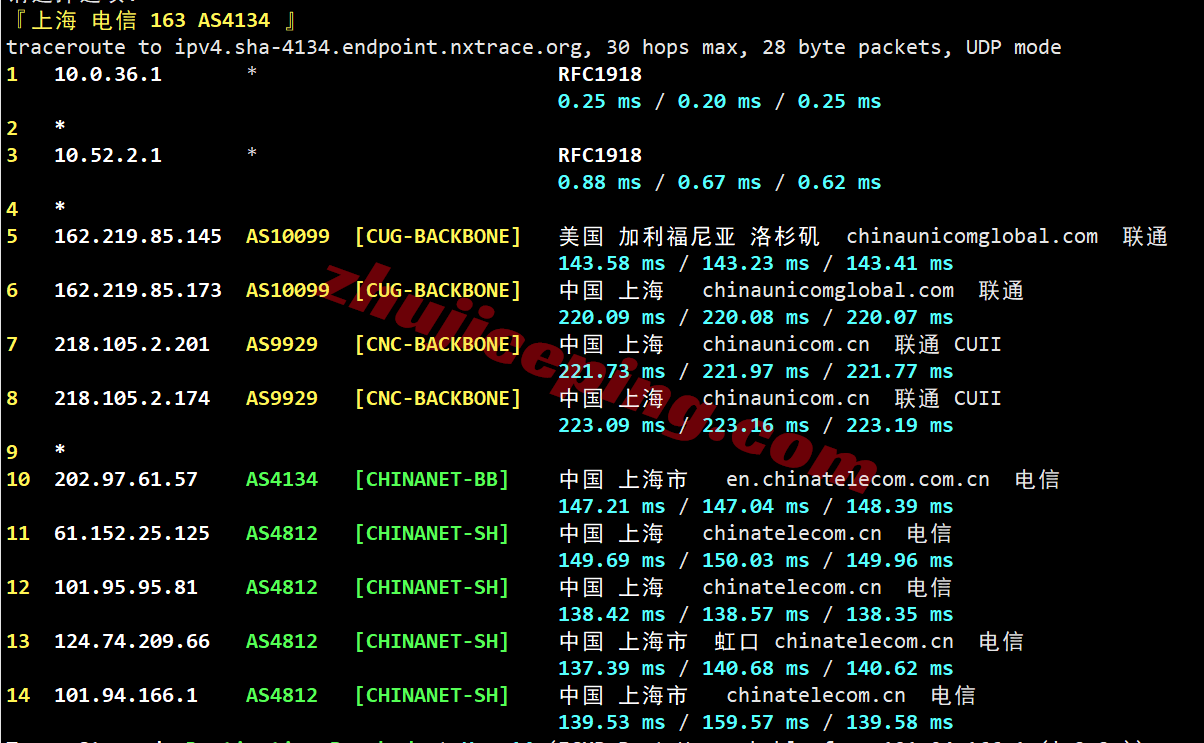Click latency line starting with 220.09 ms

(756, 317)
